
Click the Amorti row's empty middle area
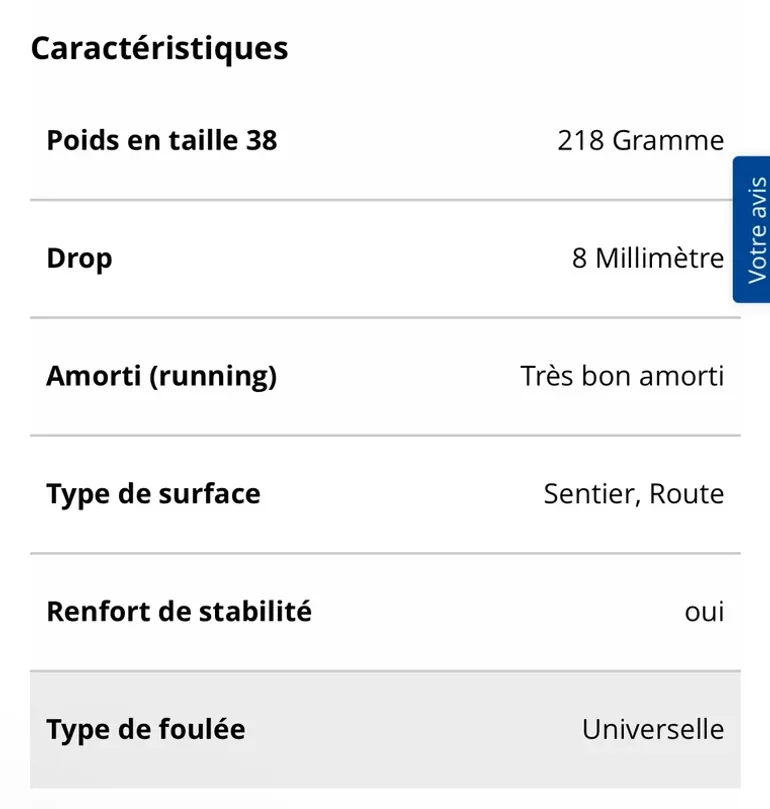point(398,376)
